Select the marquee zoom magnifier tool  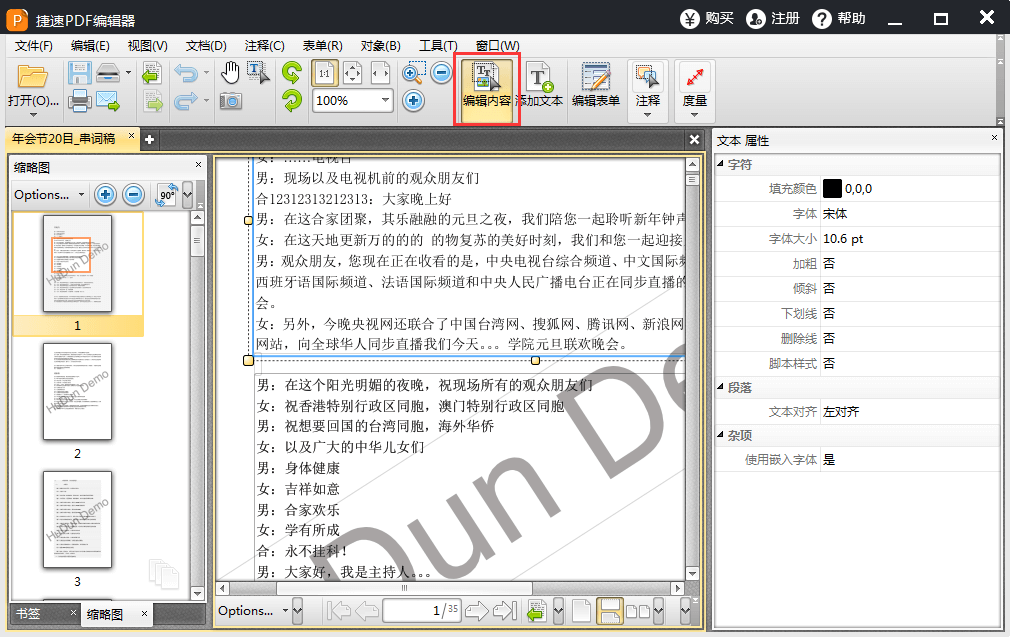click(413, 73)
